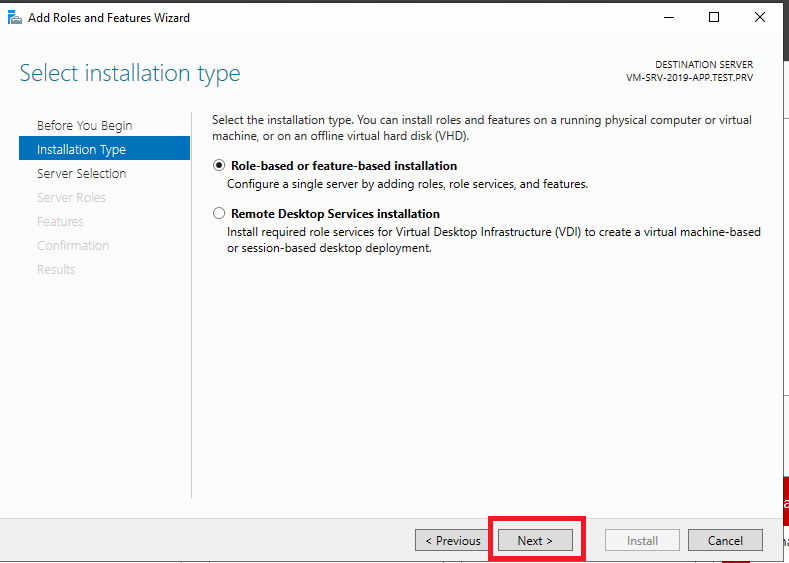Continue with the Next button
The image size is (789, 563).
click(x=535, y=540)
